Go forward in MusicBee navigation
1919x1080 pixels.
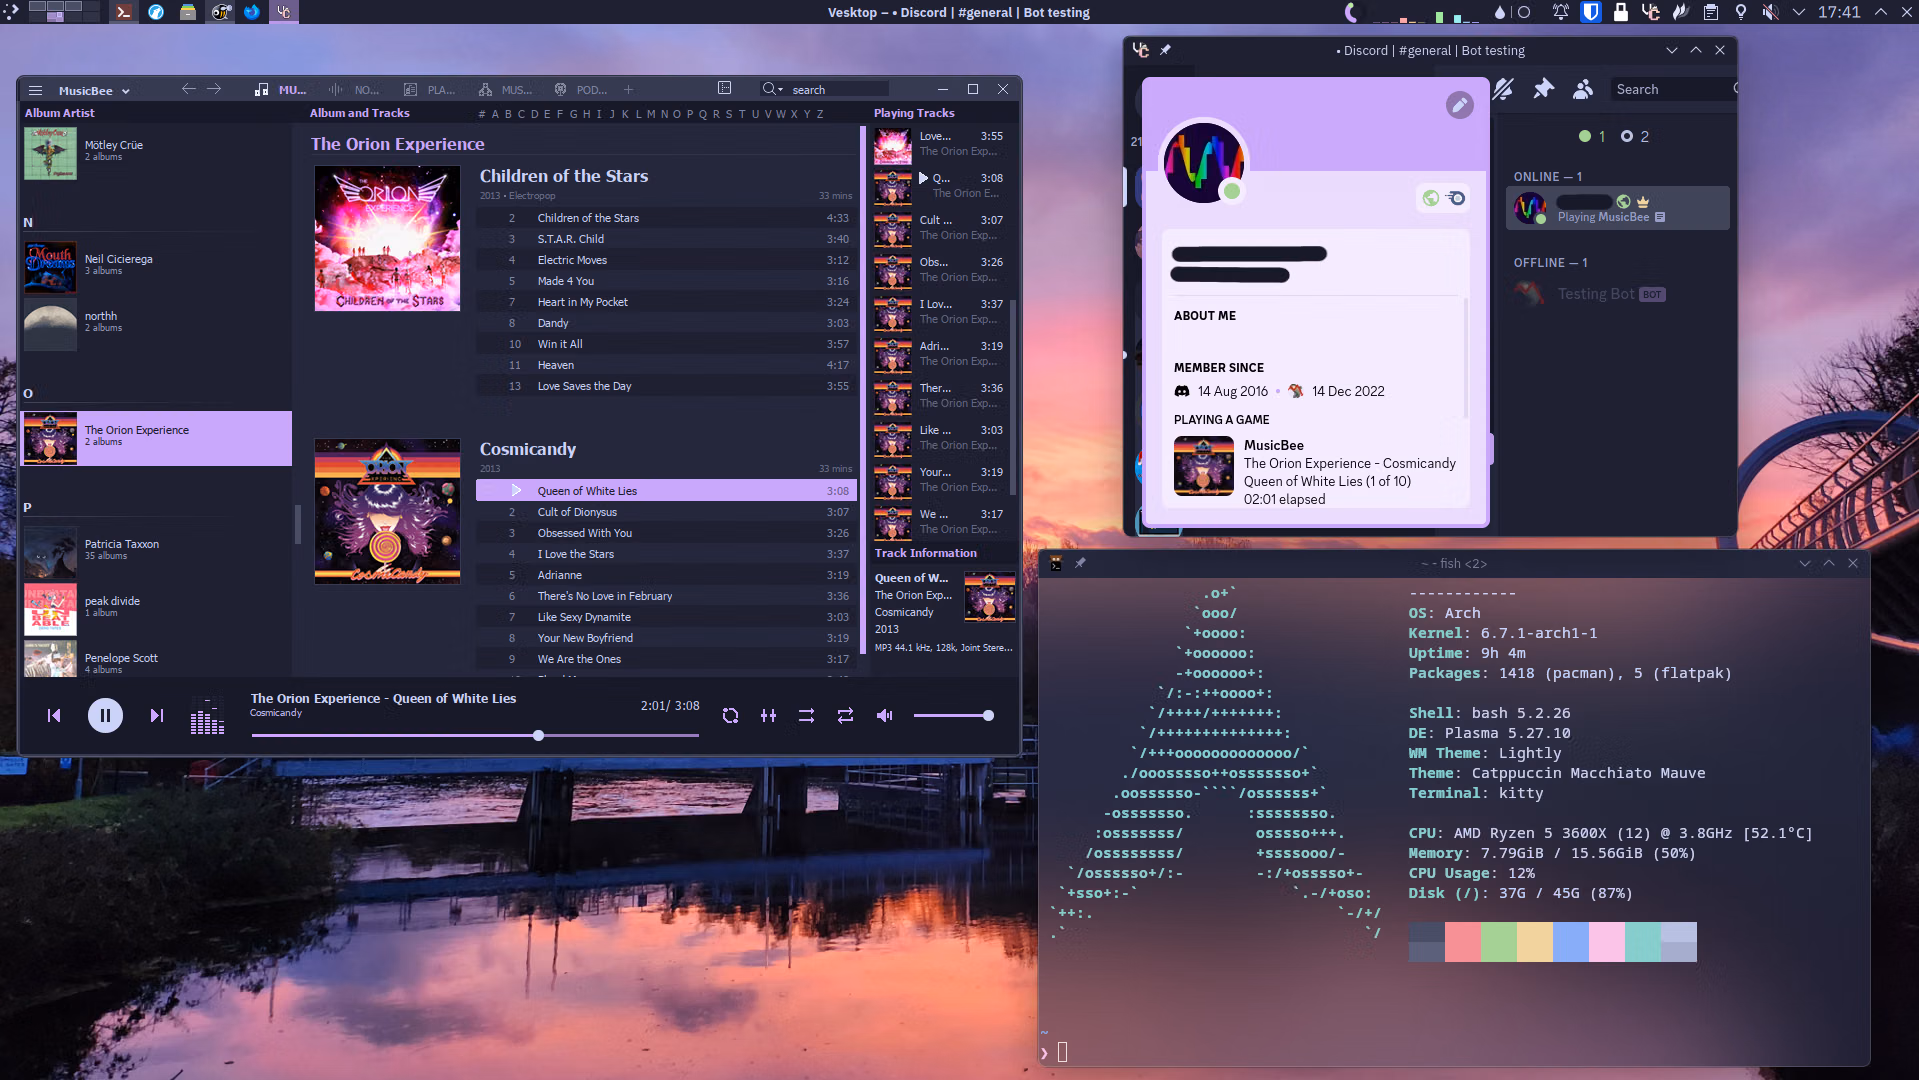pyautogui.click(x=214, y=89)
